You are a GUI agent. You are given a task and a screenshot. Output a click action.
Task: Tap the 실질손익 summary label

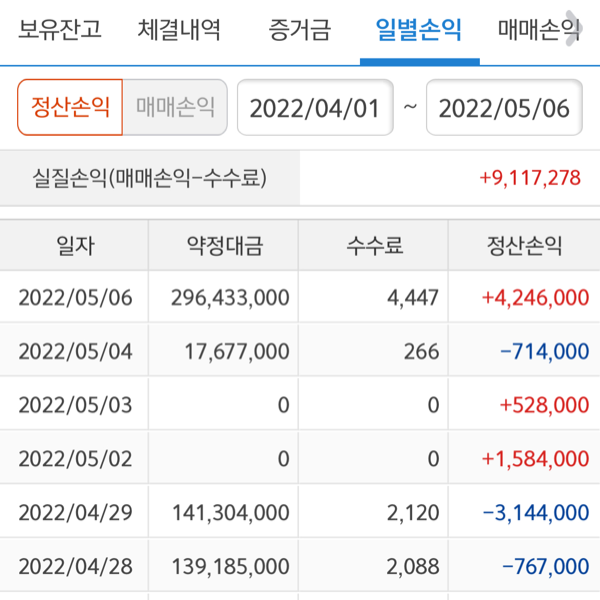150,179
